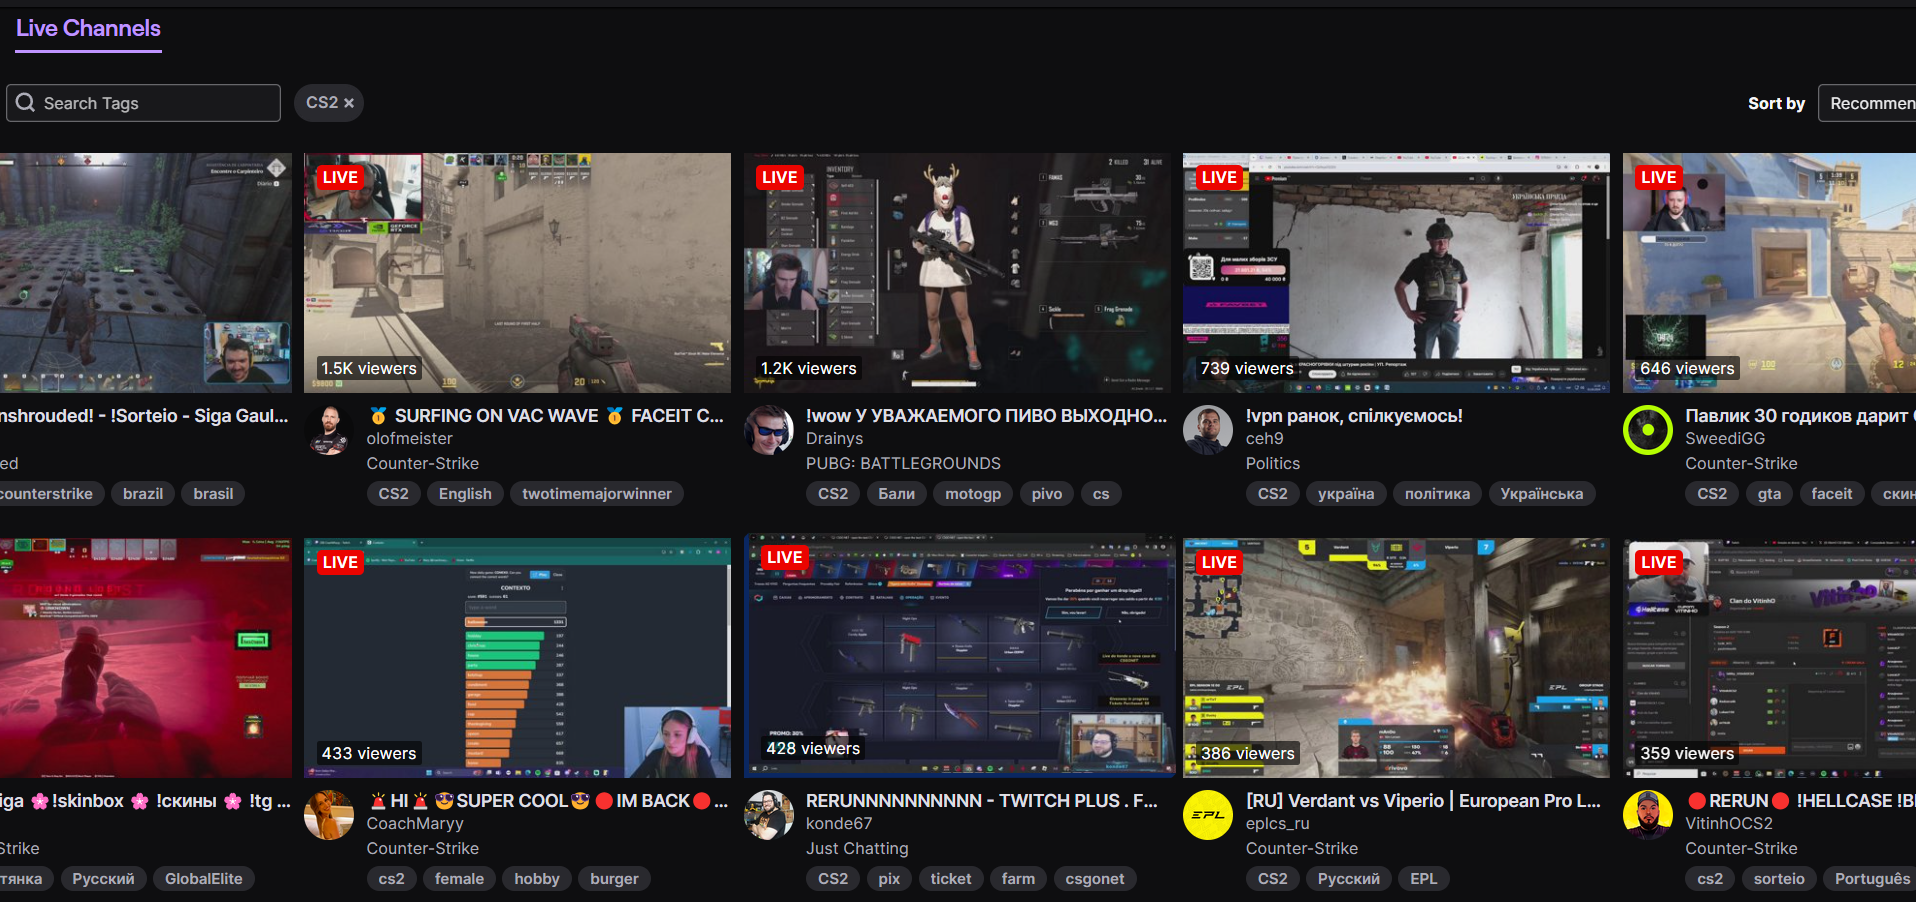Open VitinhOCS2 stream thumbnail with 359 viewers
Image resolution: width=1916 pixels, height=902 pixels.
(x=1769, y=658)
